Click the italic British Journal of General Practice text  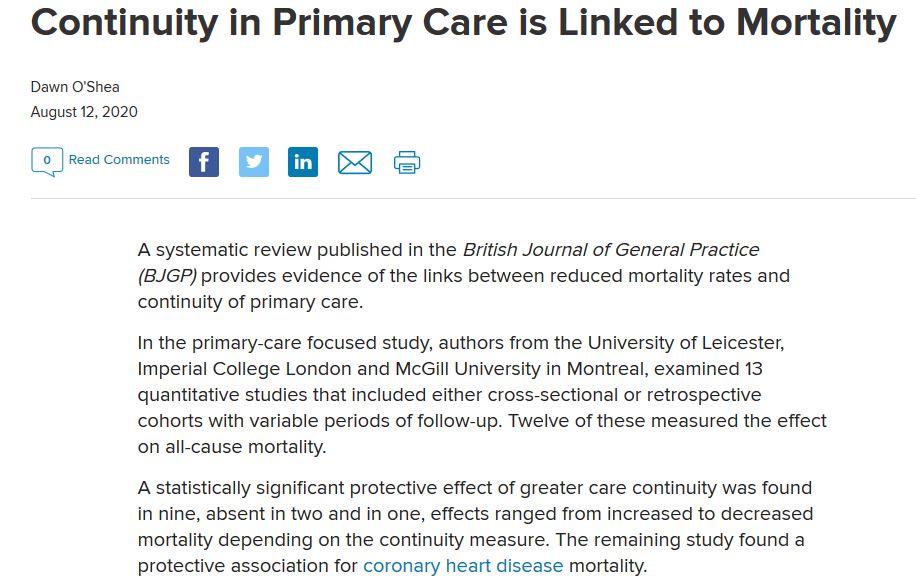pyautogui.click(x=610, y=249)
